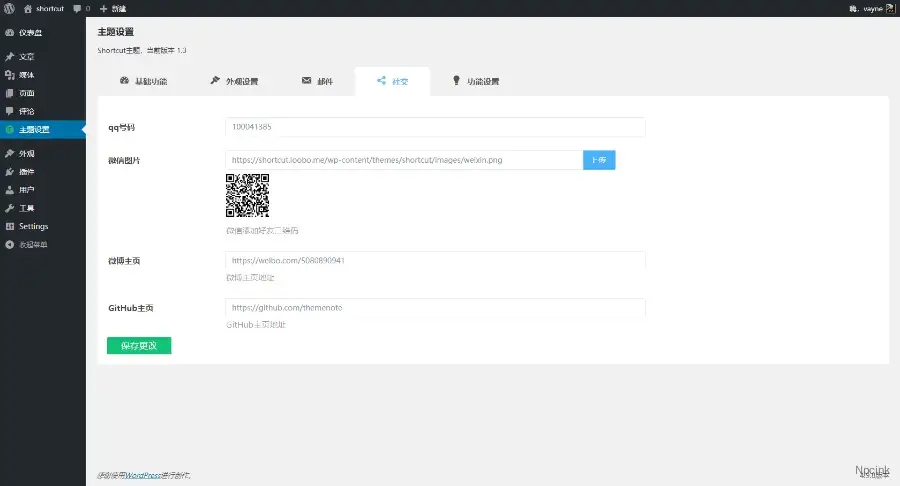This screenshot has width=900, height=486.
Task: Click the green 保存更改 save button
Action: pyautogui.click(x=139, y=345)
